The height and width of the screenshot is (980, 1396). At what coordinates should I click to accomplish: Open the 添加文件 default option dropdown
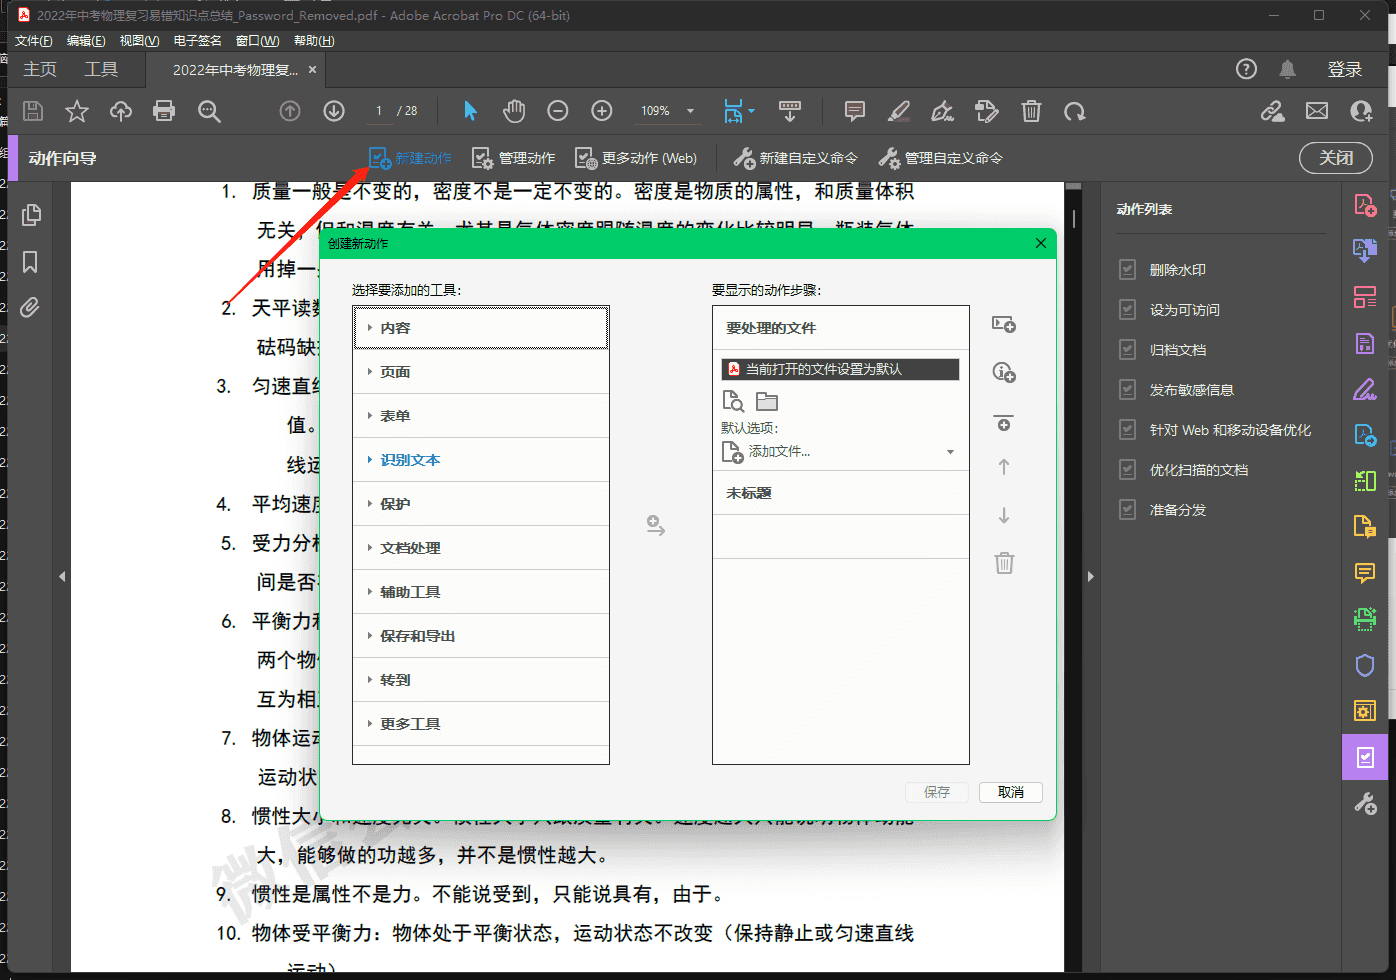(x=949, y=452)
